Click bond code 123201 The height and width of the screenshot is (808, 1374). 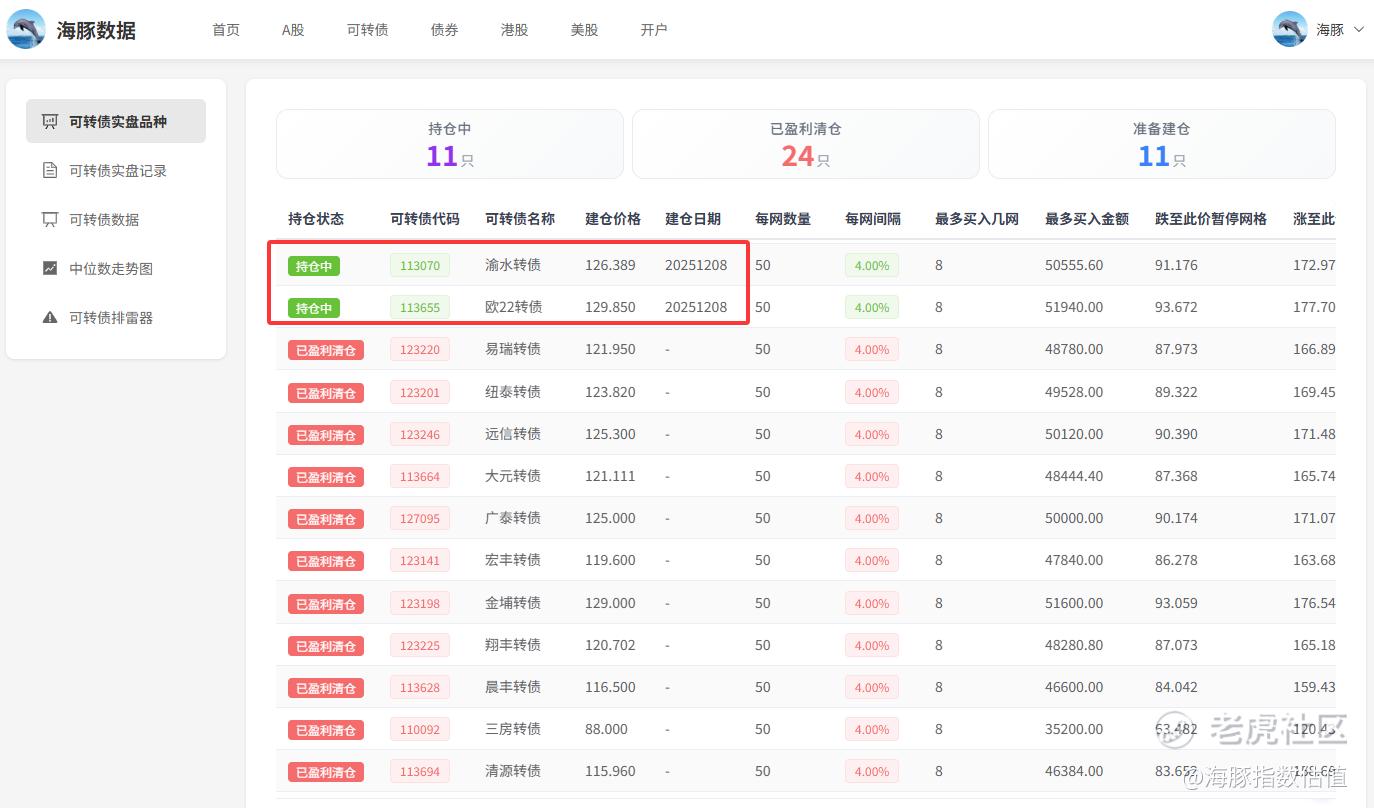point(420,392)
